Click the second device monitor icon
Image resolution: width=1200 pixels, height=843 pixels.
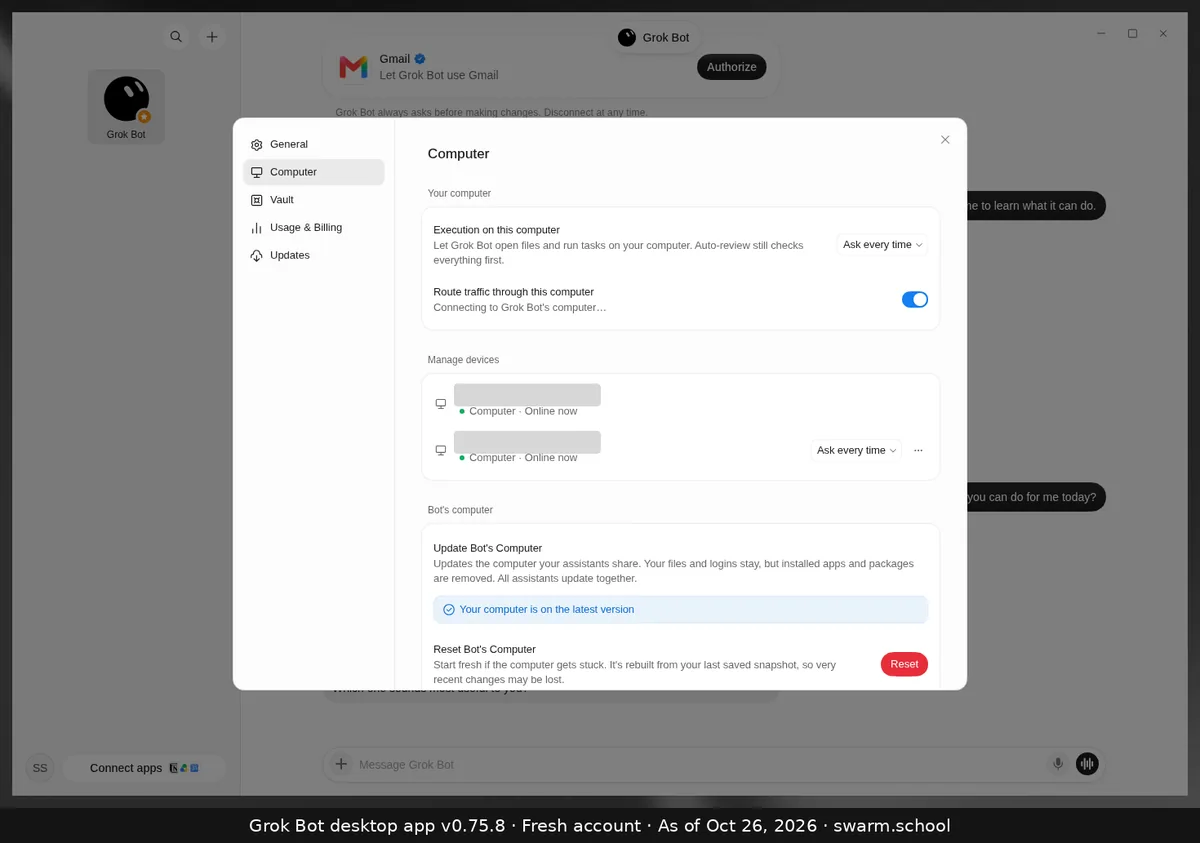pyautogui.click(x=441, y=450)
